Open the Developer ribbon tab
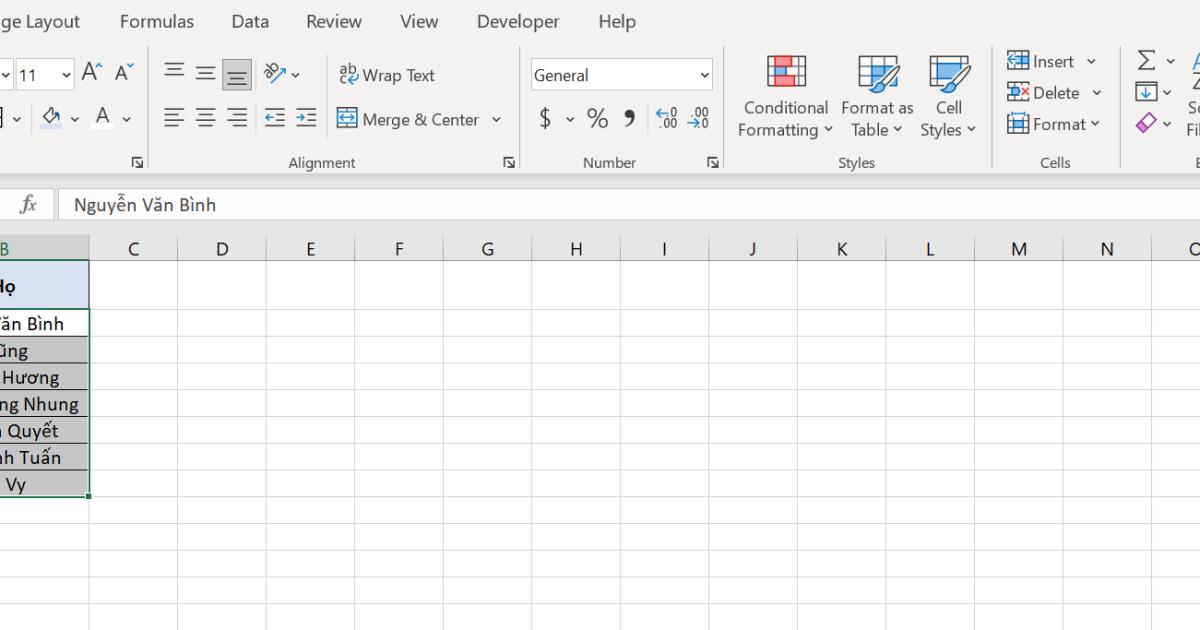Screen dimensions: 1200x630 click(x=517, y=21)
